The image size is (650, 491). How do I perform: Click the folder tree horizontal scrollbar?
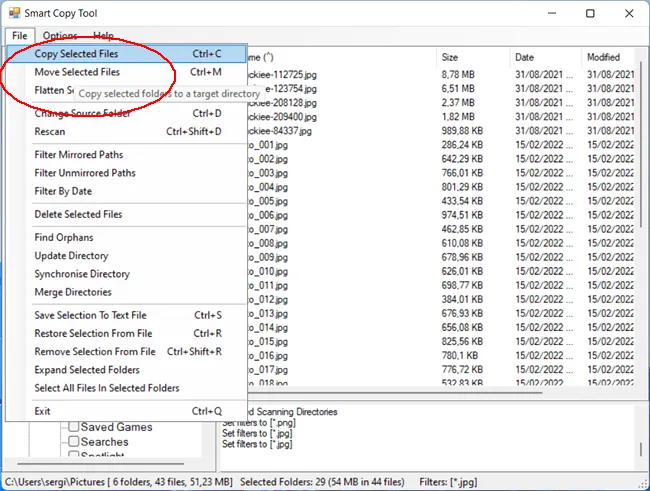click(x=100, y=464)
